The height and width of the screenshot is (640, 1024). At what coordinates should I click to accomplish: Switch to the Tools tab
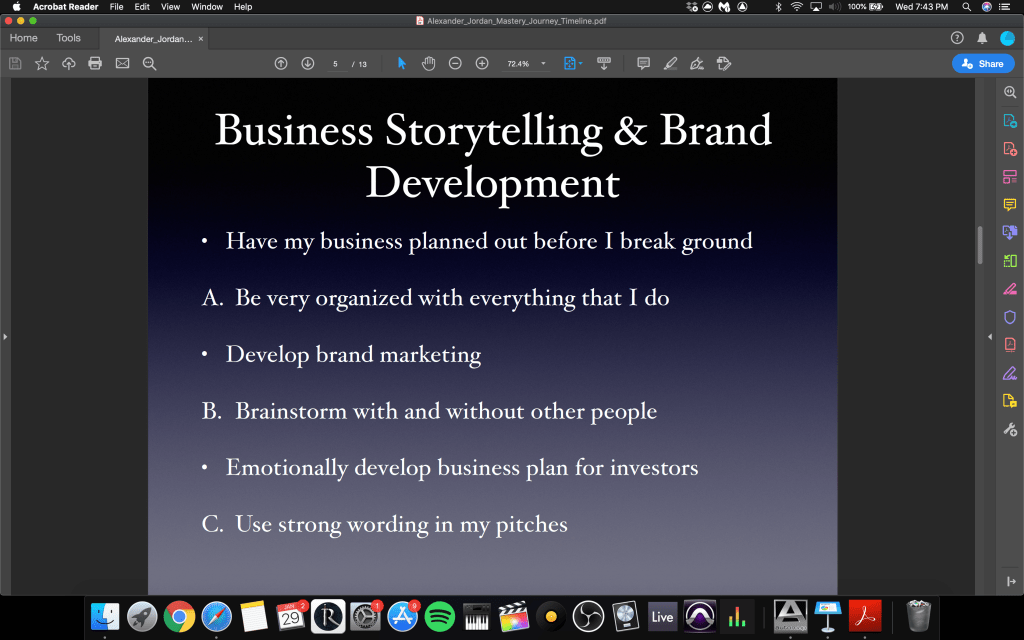[68, 38]
